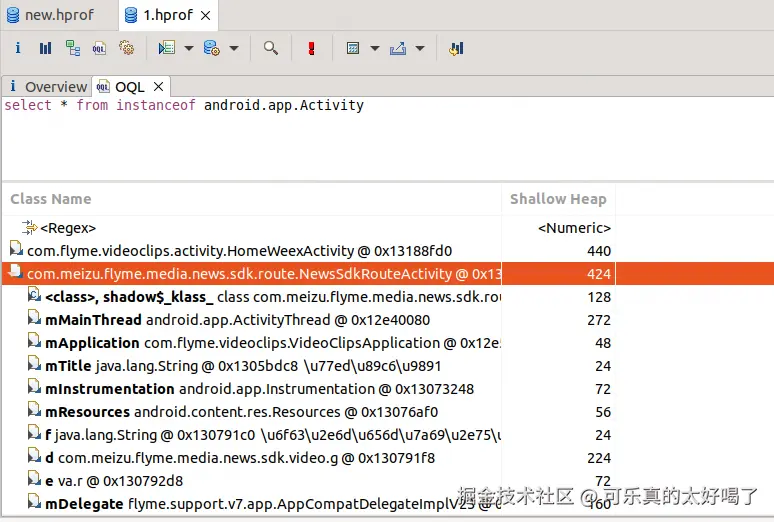Image resolution: width=774 pixels, height=522 pixels.
Task: Click the class icon beside shadow$_klass_
Action: click(34, 295)
